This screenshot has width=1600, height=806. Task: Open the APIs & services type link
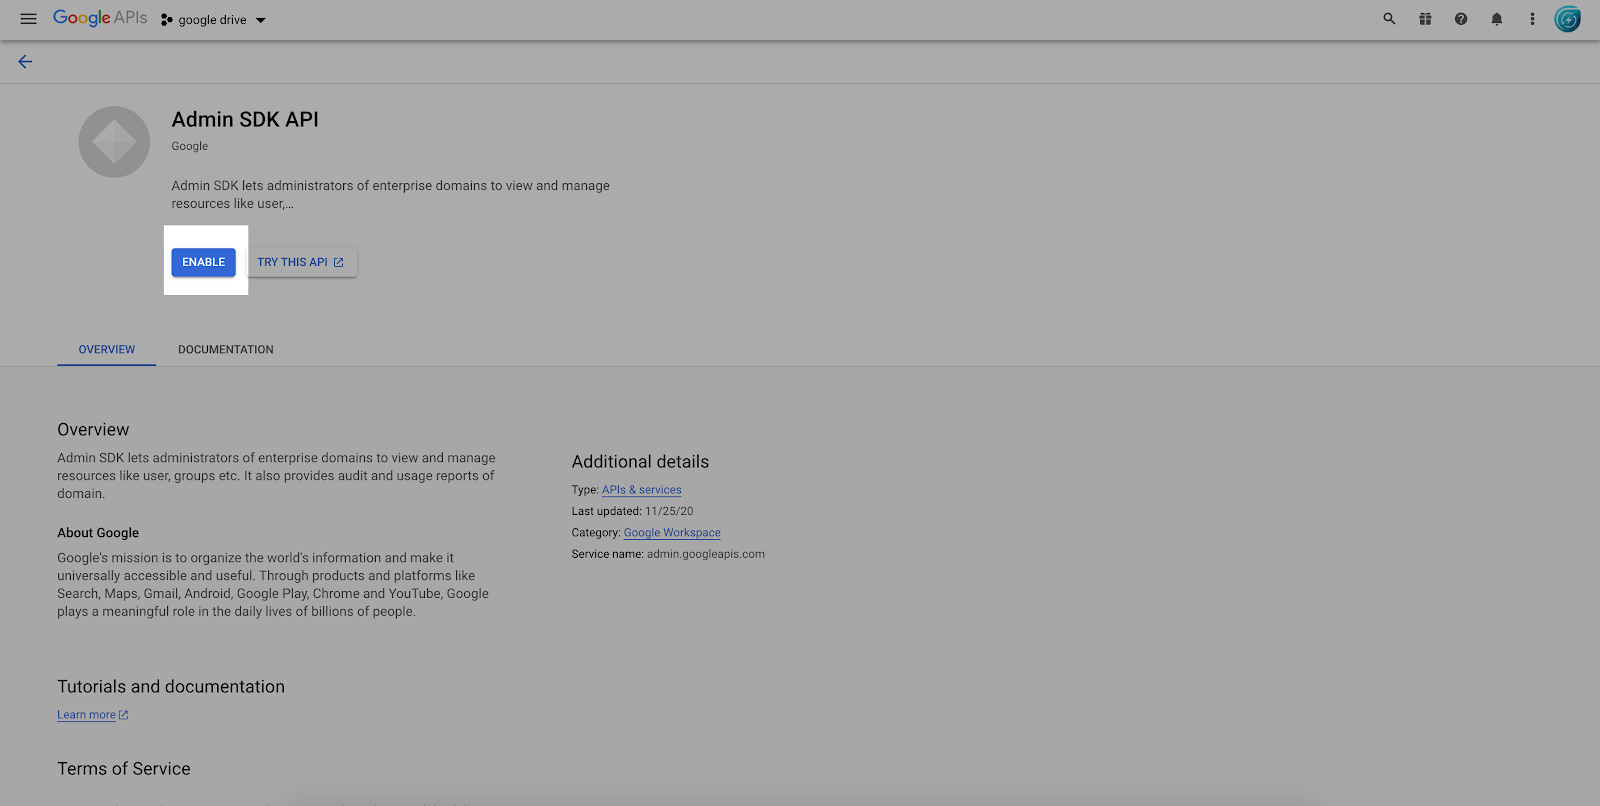[x=642, y=490]
